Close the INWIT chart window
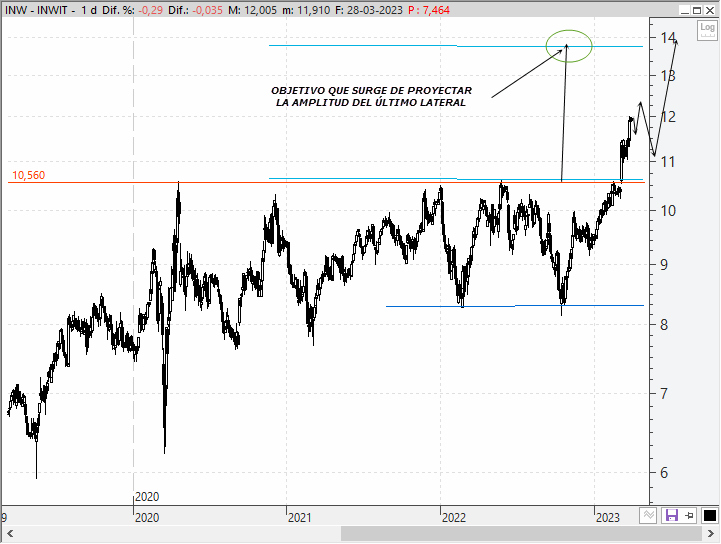 click(x=710, y=10)
